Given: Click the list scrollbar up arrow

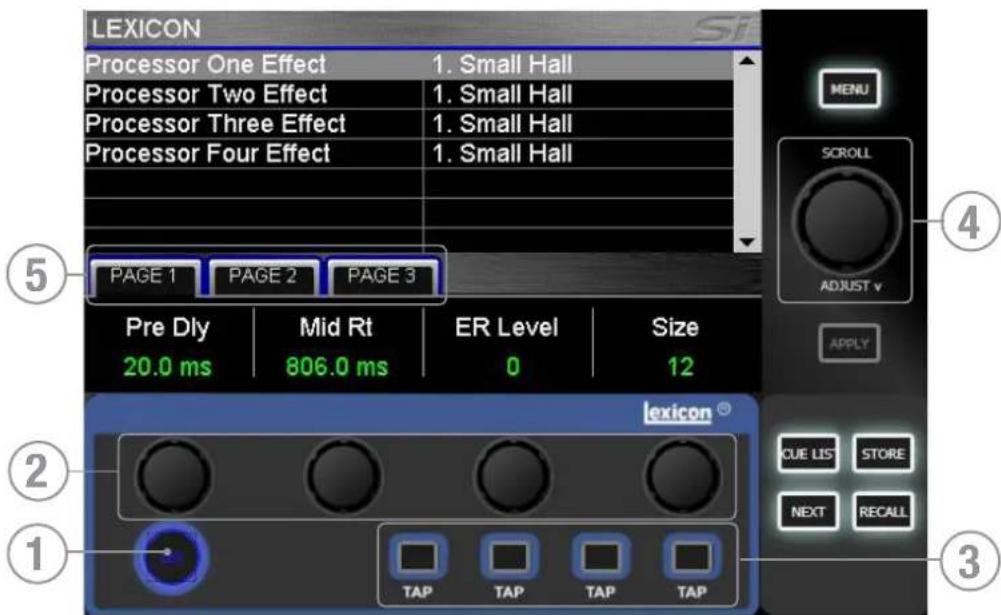Looking at the screenshot, I should (746, 61).
